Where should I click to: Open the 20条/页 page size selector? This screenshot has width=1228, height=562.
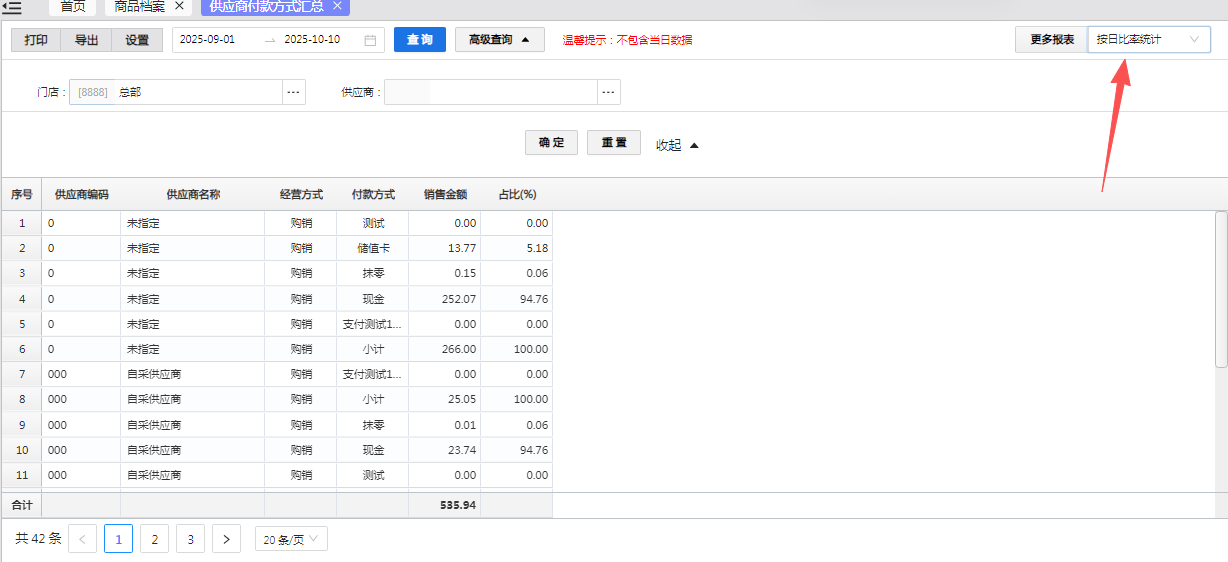[x=291, y=539]
